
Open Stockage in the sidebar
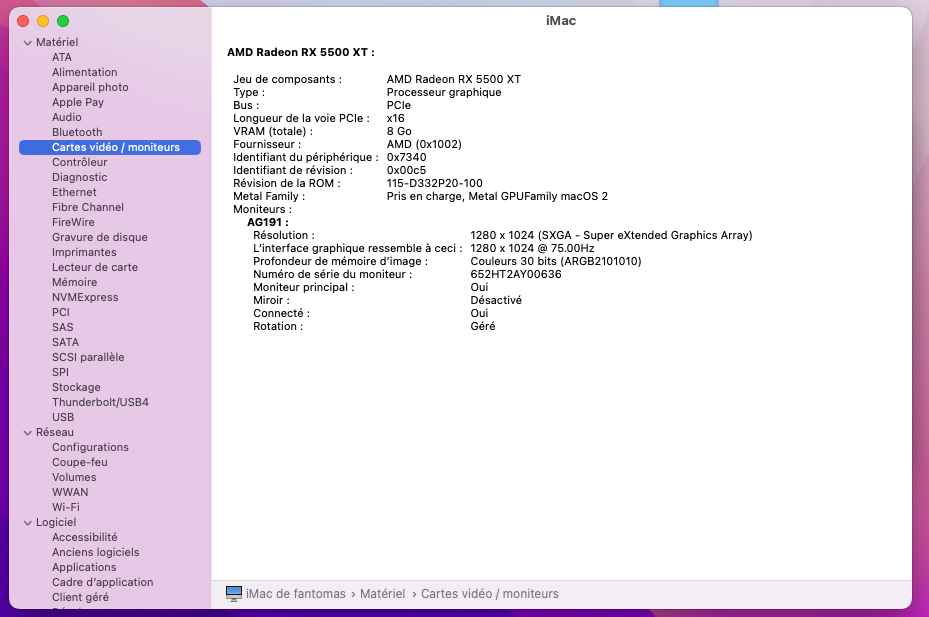(x=76, y=387)
